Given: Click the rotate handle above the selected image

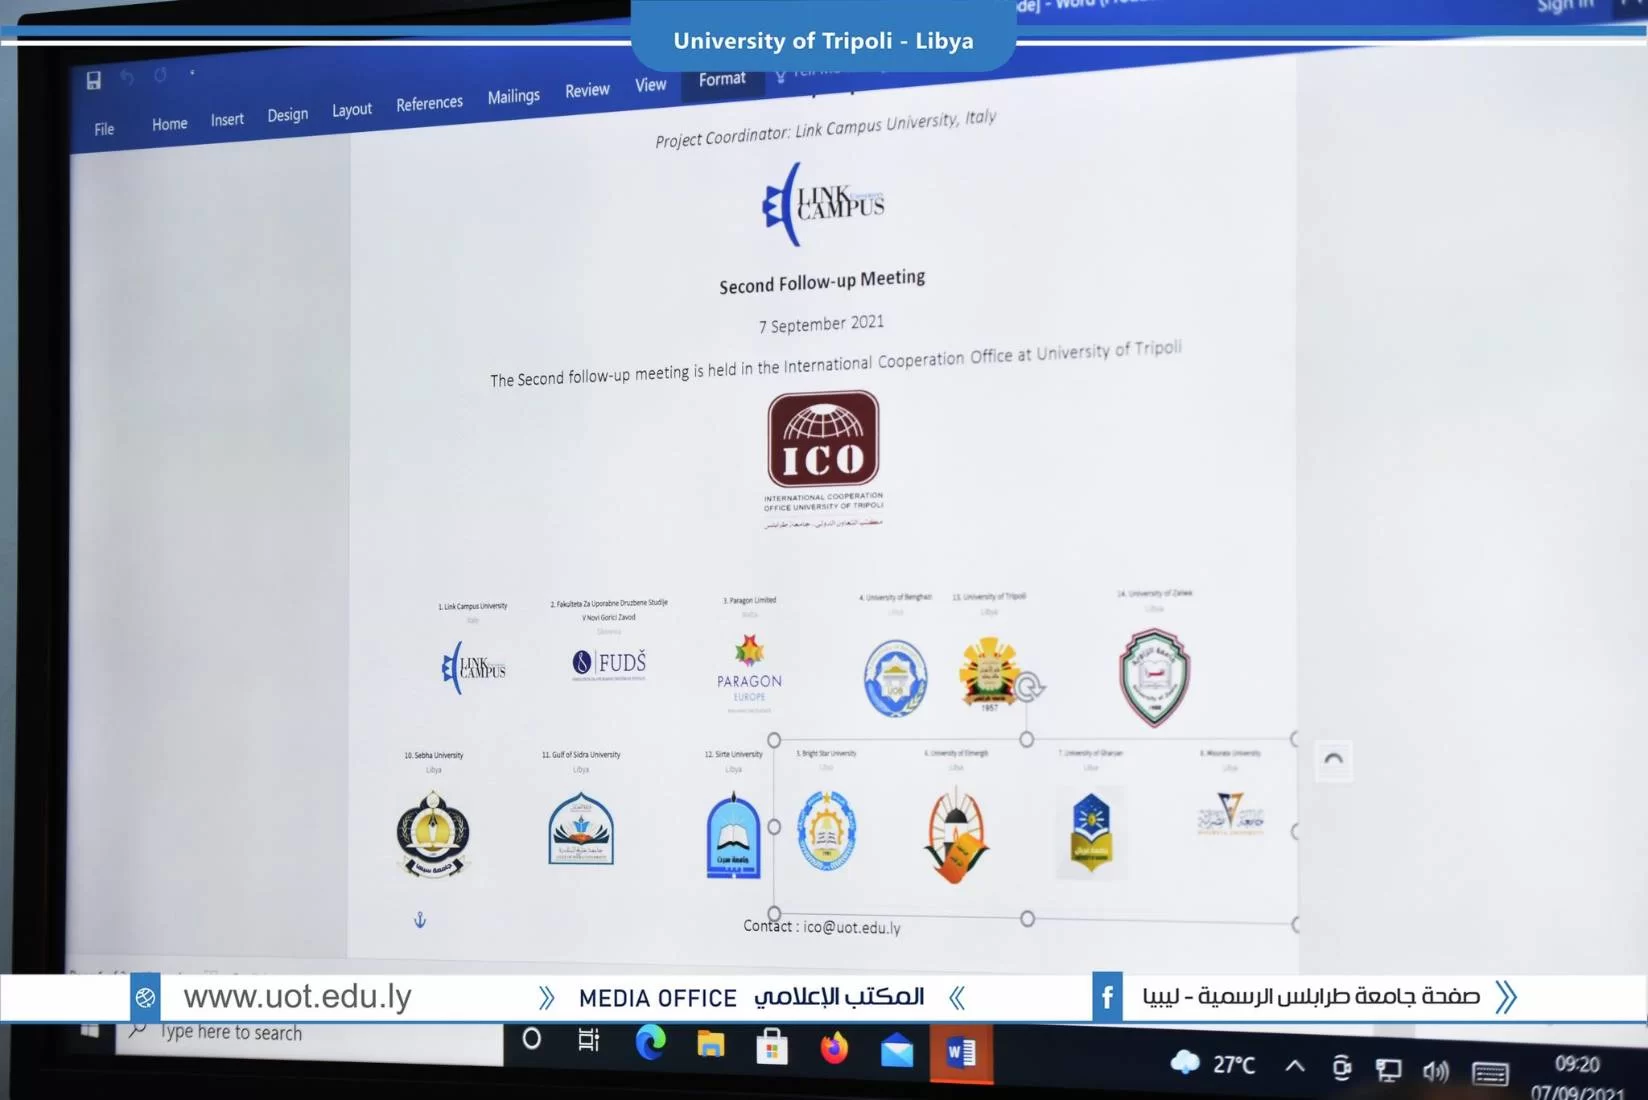Looking at the screenshot, I should 1029,687.
